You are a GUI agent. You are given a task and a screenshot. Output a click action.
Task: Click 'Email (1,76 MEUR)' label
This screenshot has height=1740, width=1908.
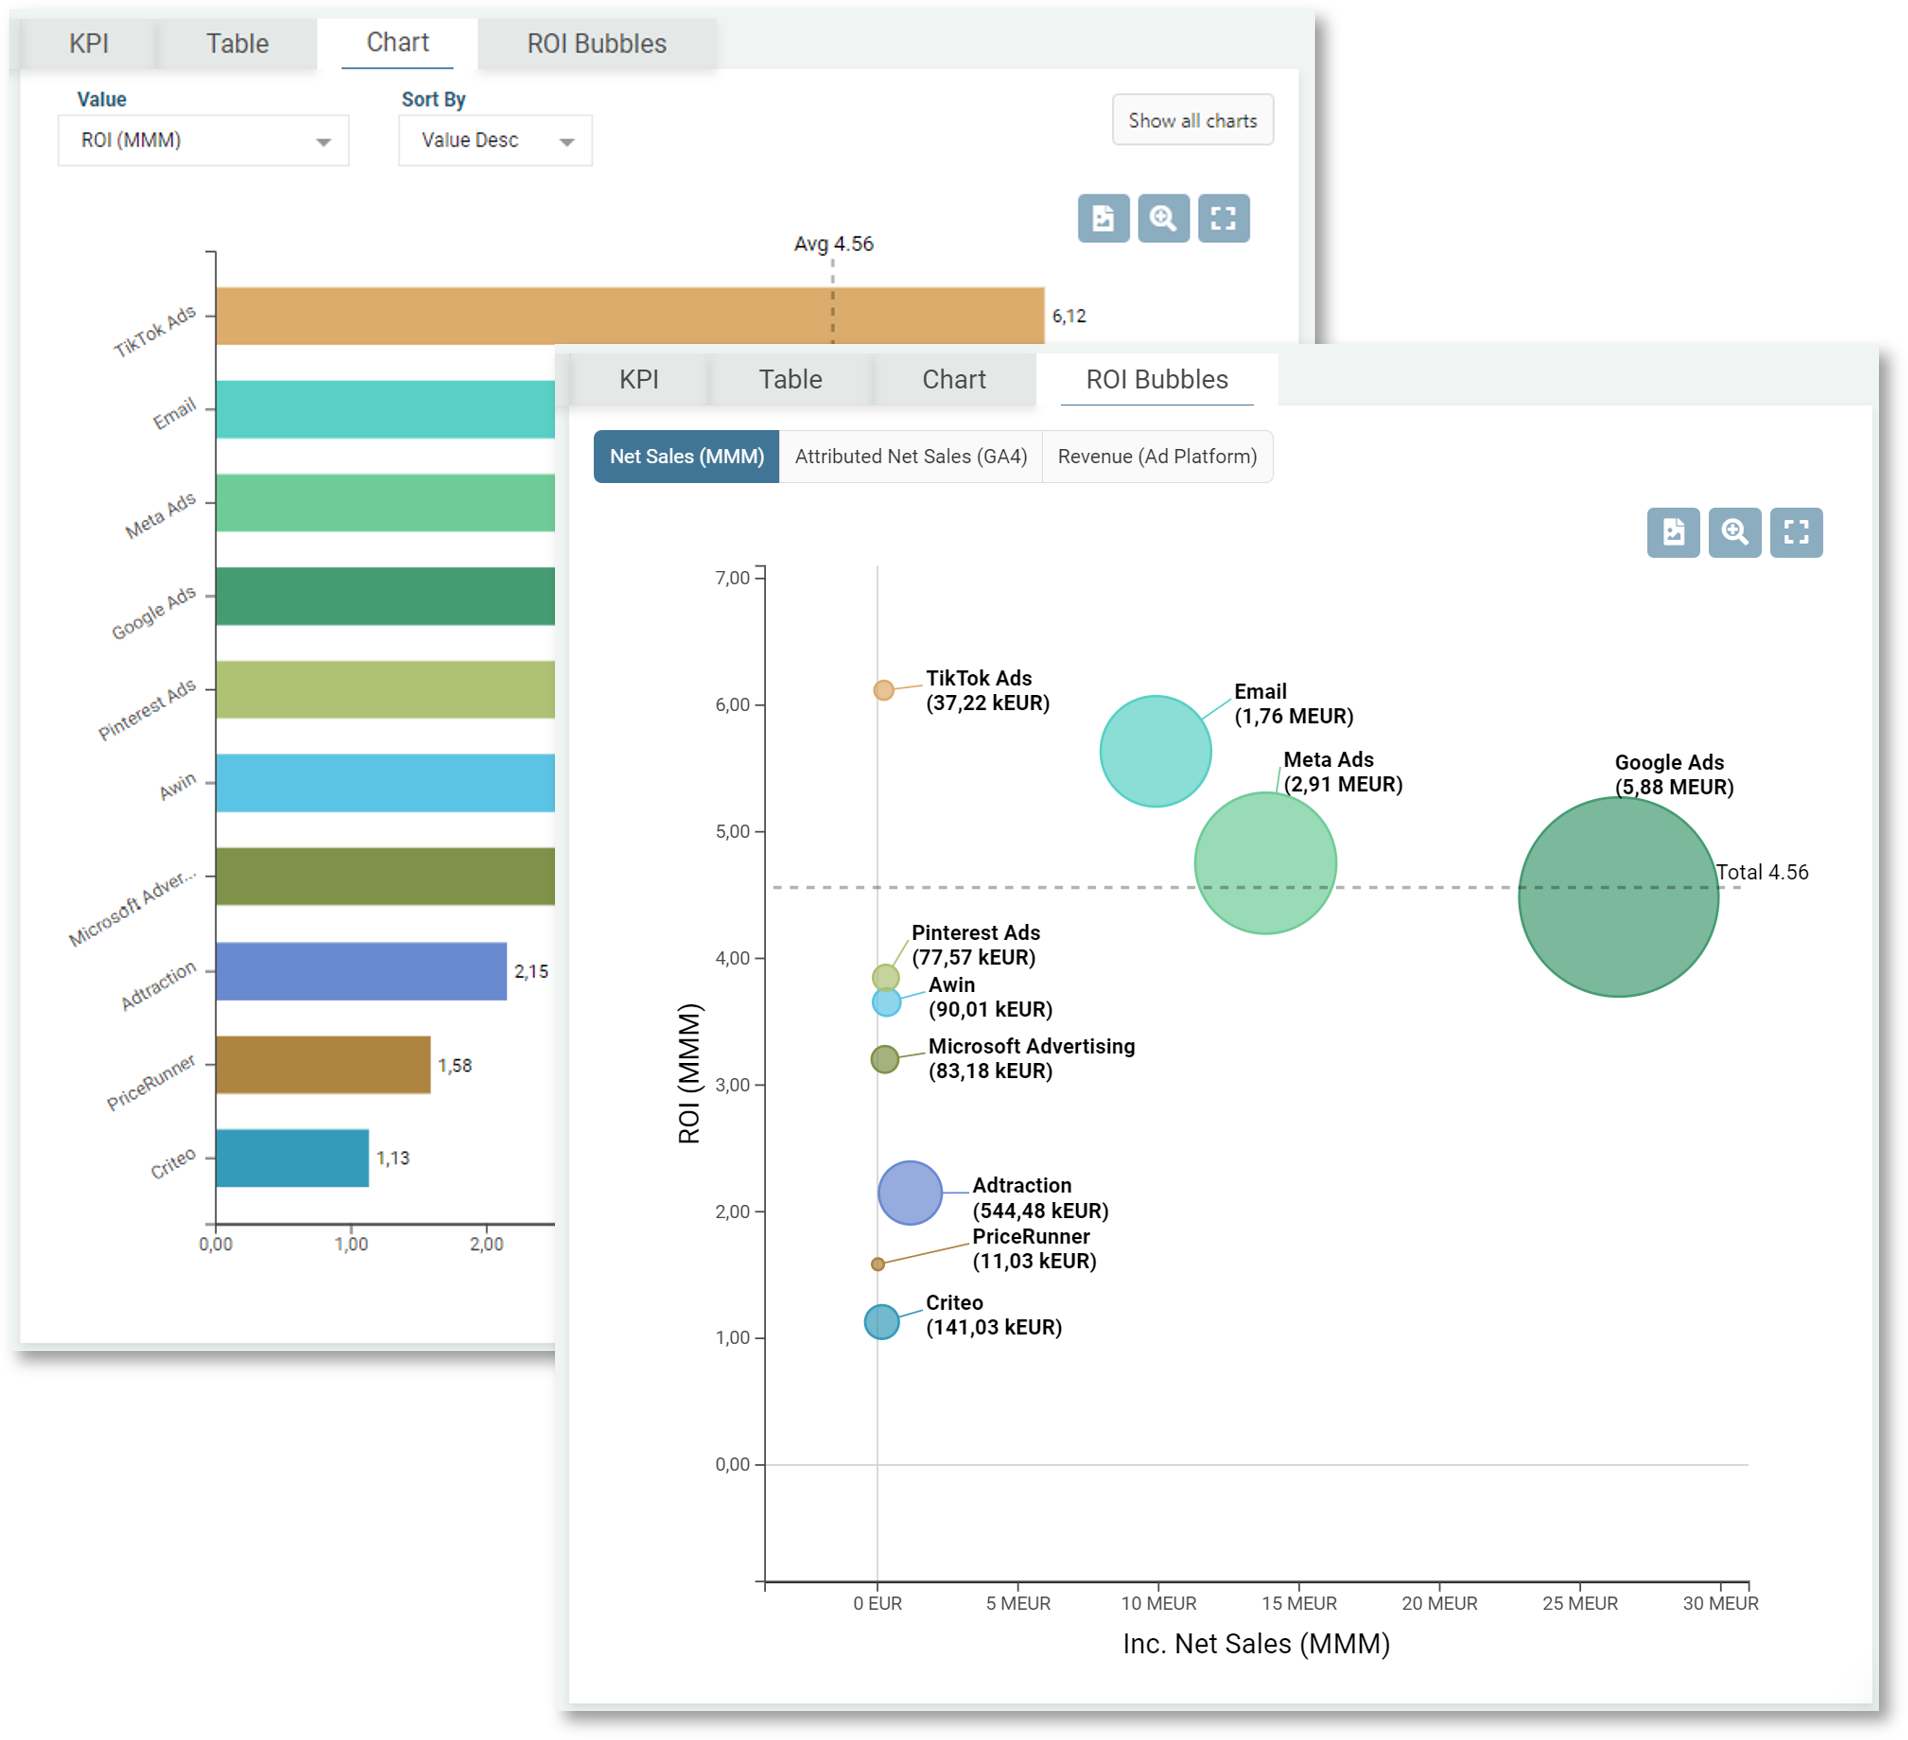tap(1293, 704)
